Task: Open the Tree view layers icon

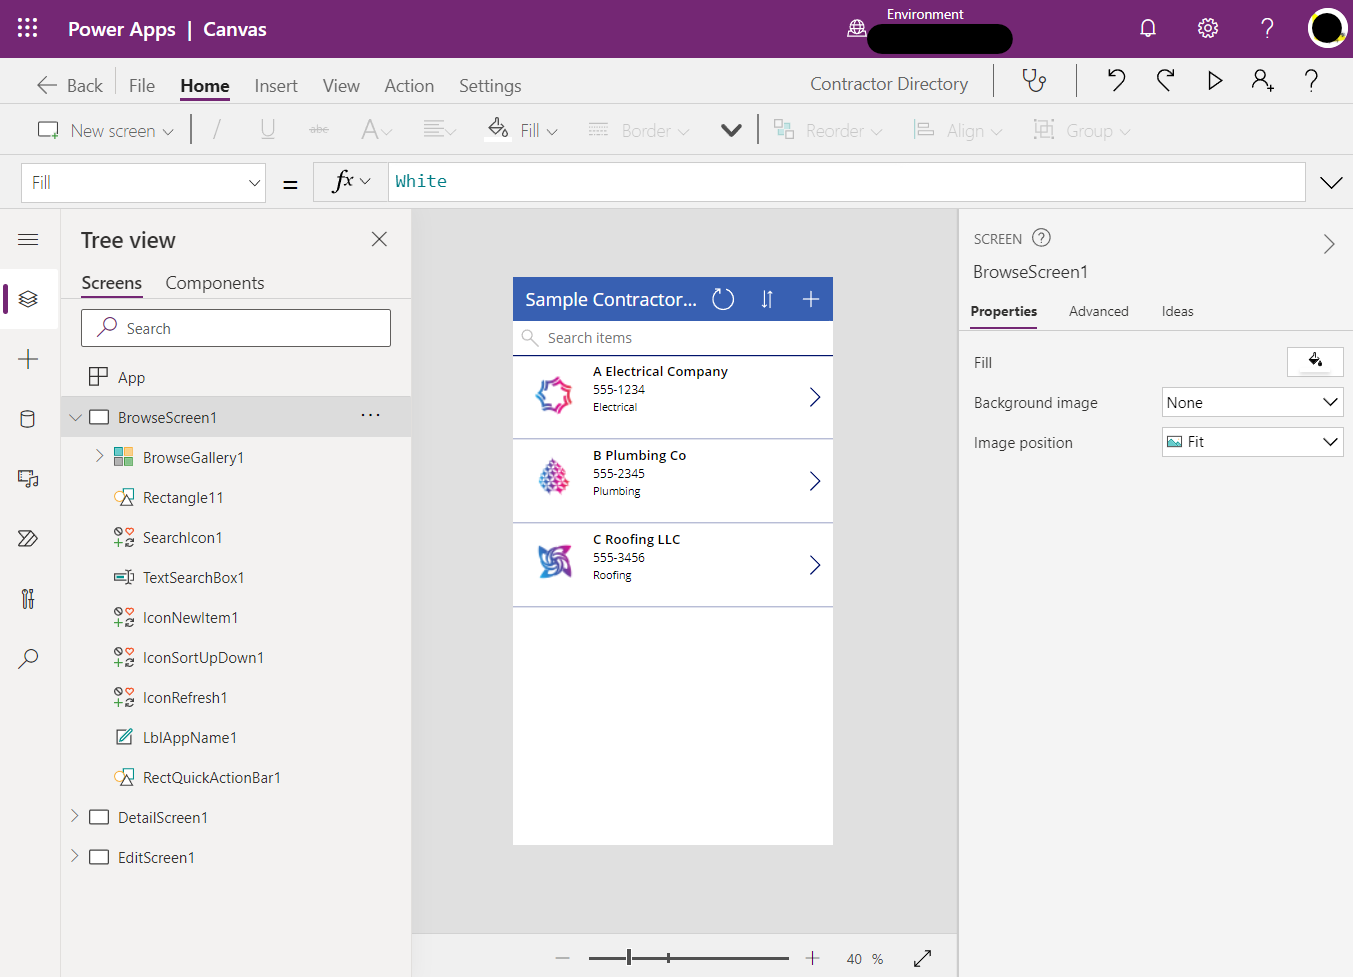Action: tap(28, 299)
